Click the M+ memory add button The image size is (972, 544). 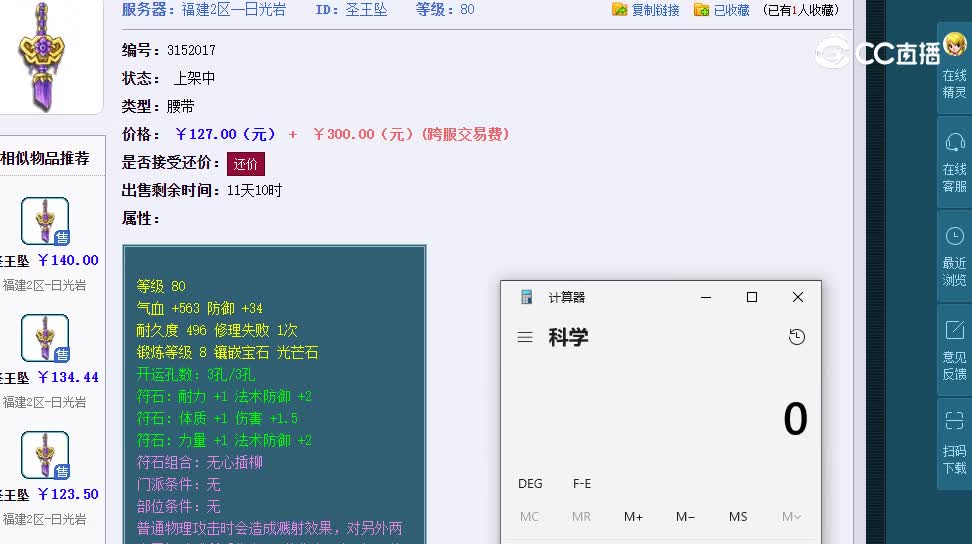tap(634, 517)
